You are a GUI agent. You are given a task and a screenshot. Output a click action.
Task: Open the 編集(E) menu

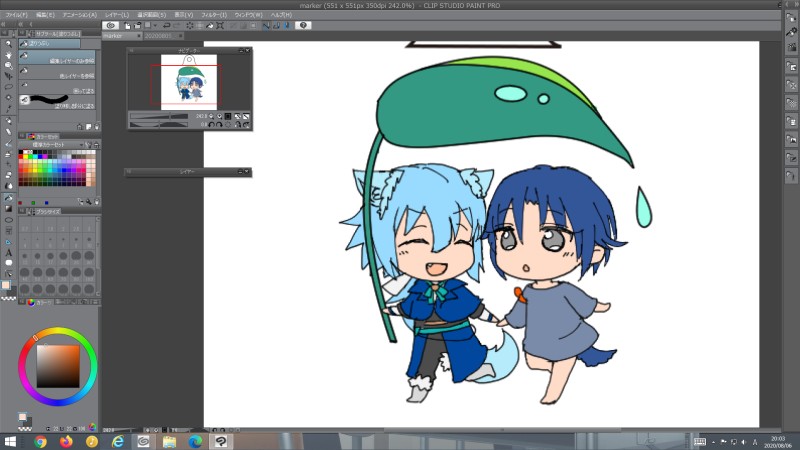45,15
